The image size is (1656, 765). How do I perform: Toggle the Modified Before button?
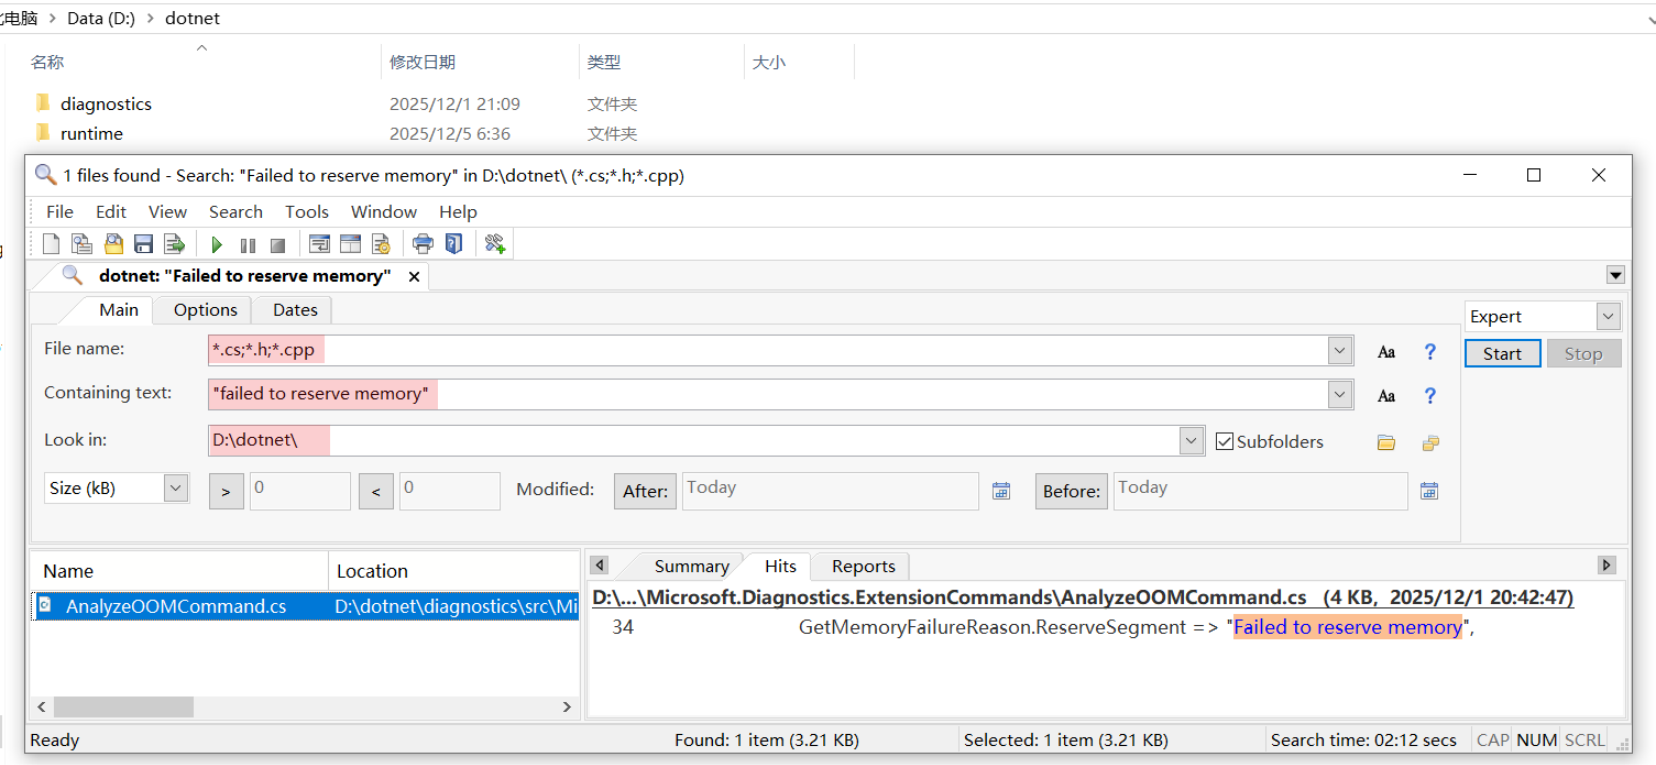[1071, 491]
